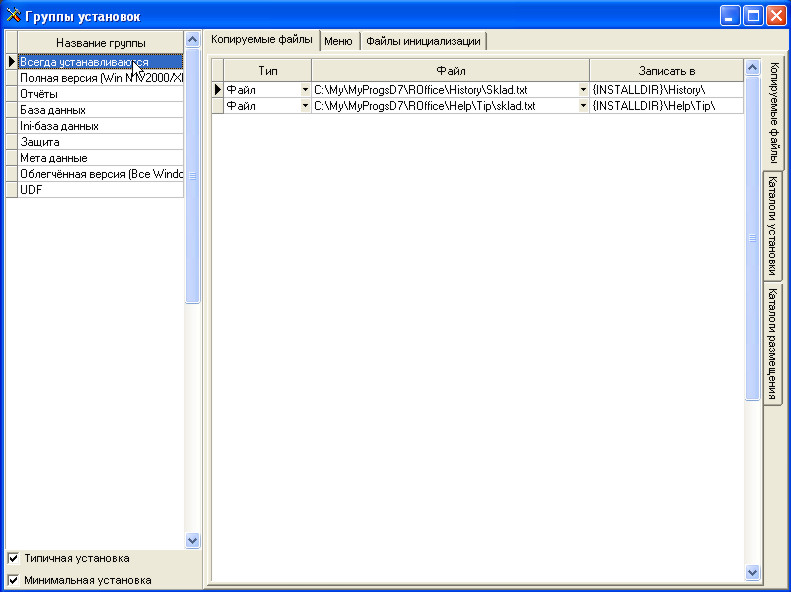791x592 pixels.
Task: Click row indicator arrow in files grid
Action: (x=218, y=90)
